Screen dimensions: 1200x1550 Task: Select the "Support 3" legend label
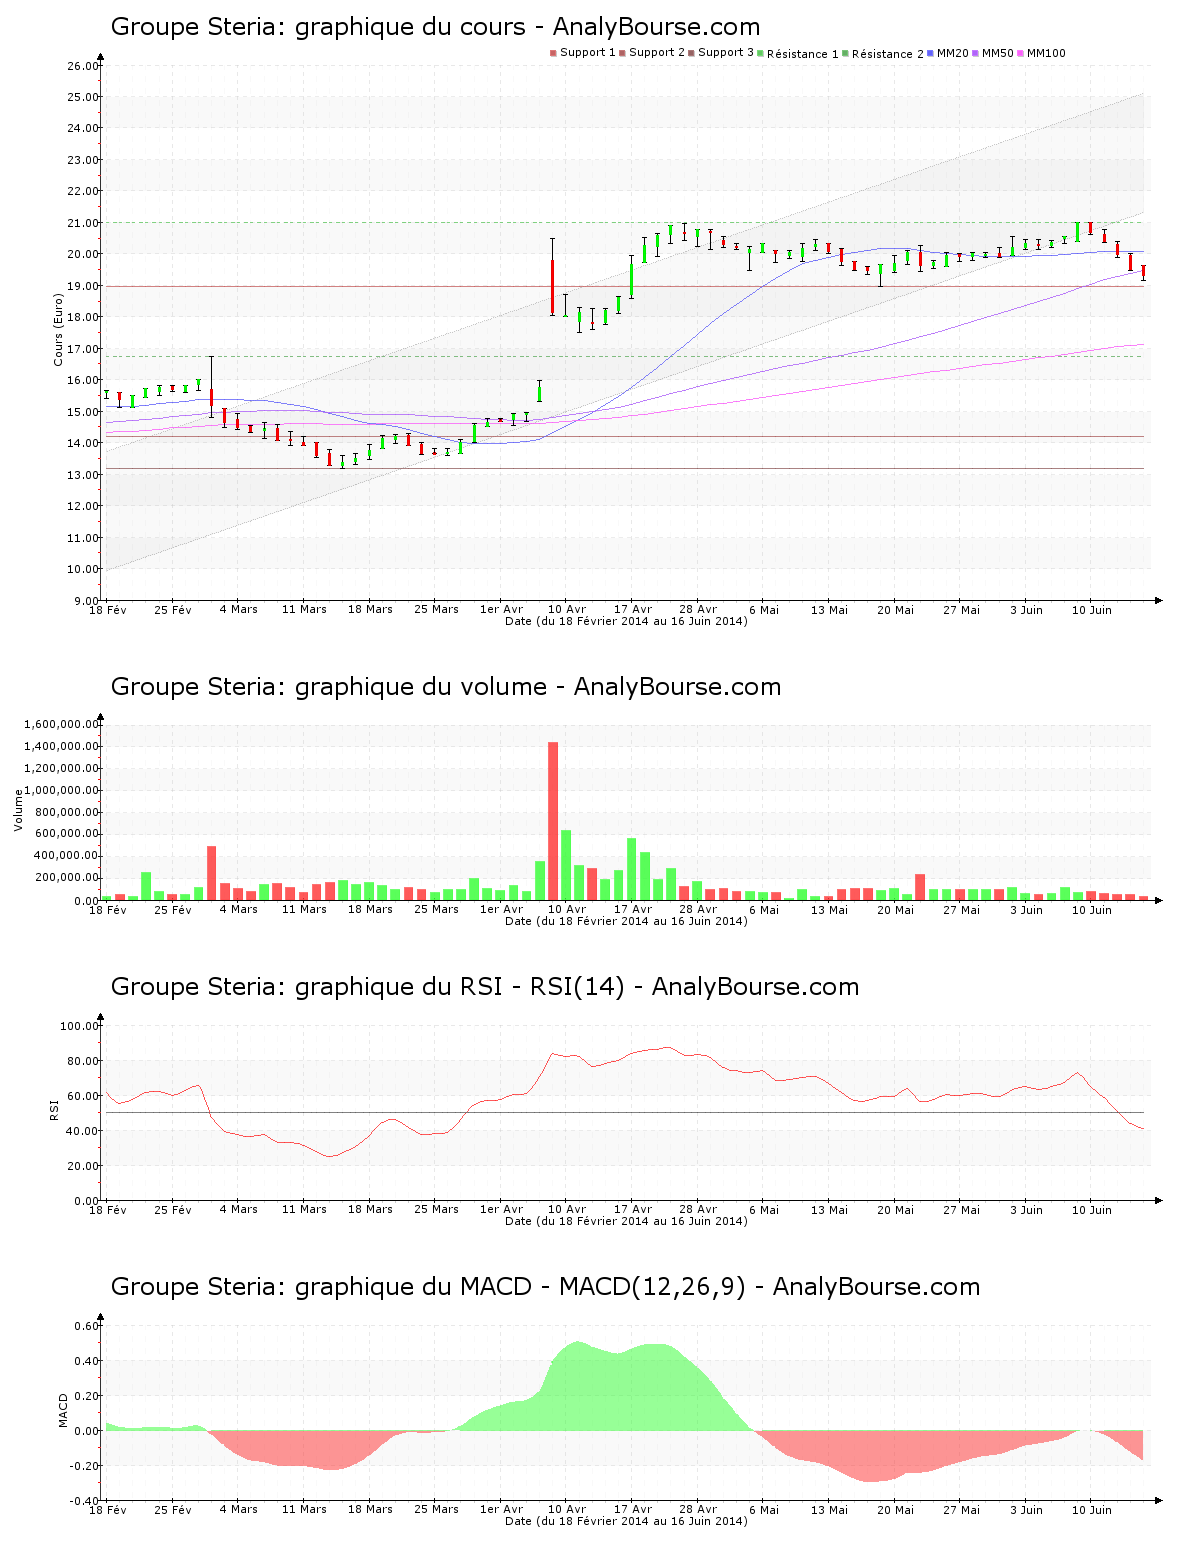coord(726,53)
